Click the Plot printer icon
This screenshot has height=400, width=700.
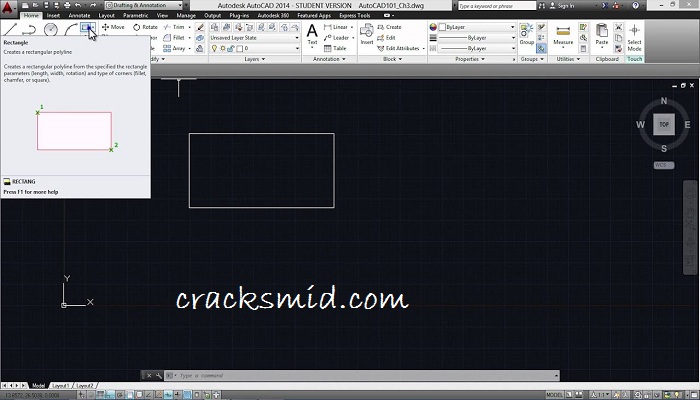67,5
